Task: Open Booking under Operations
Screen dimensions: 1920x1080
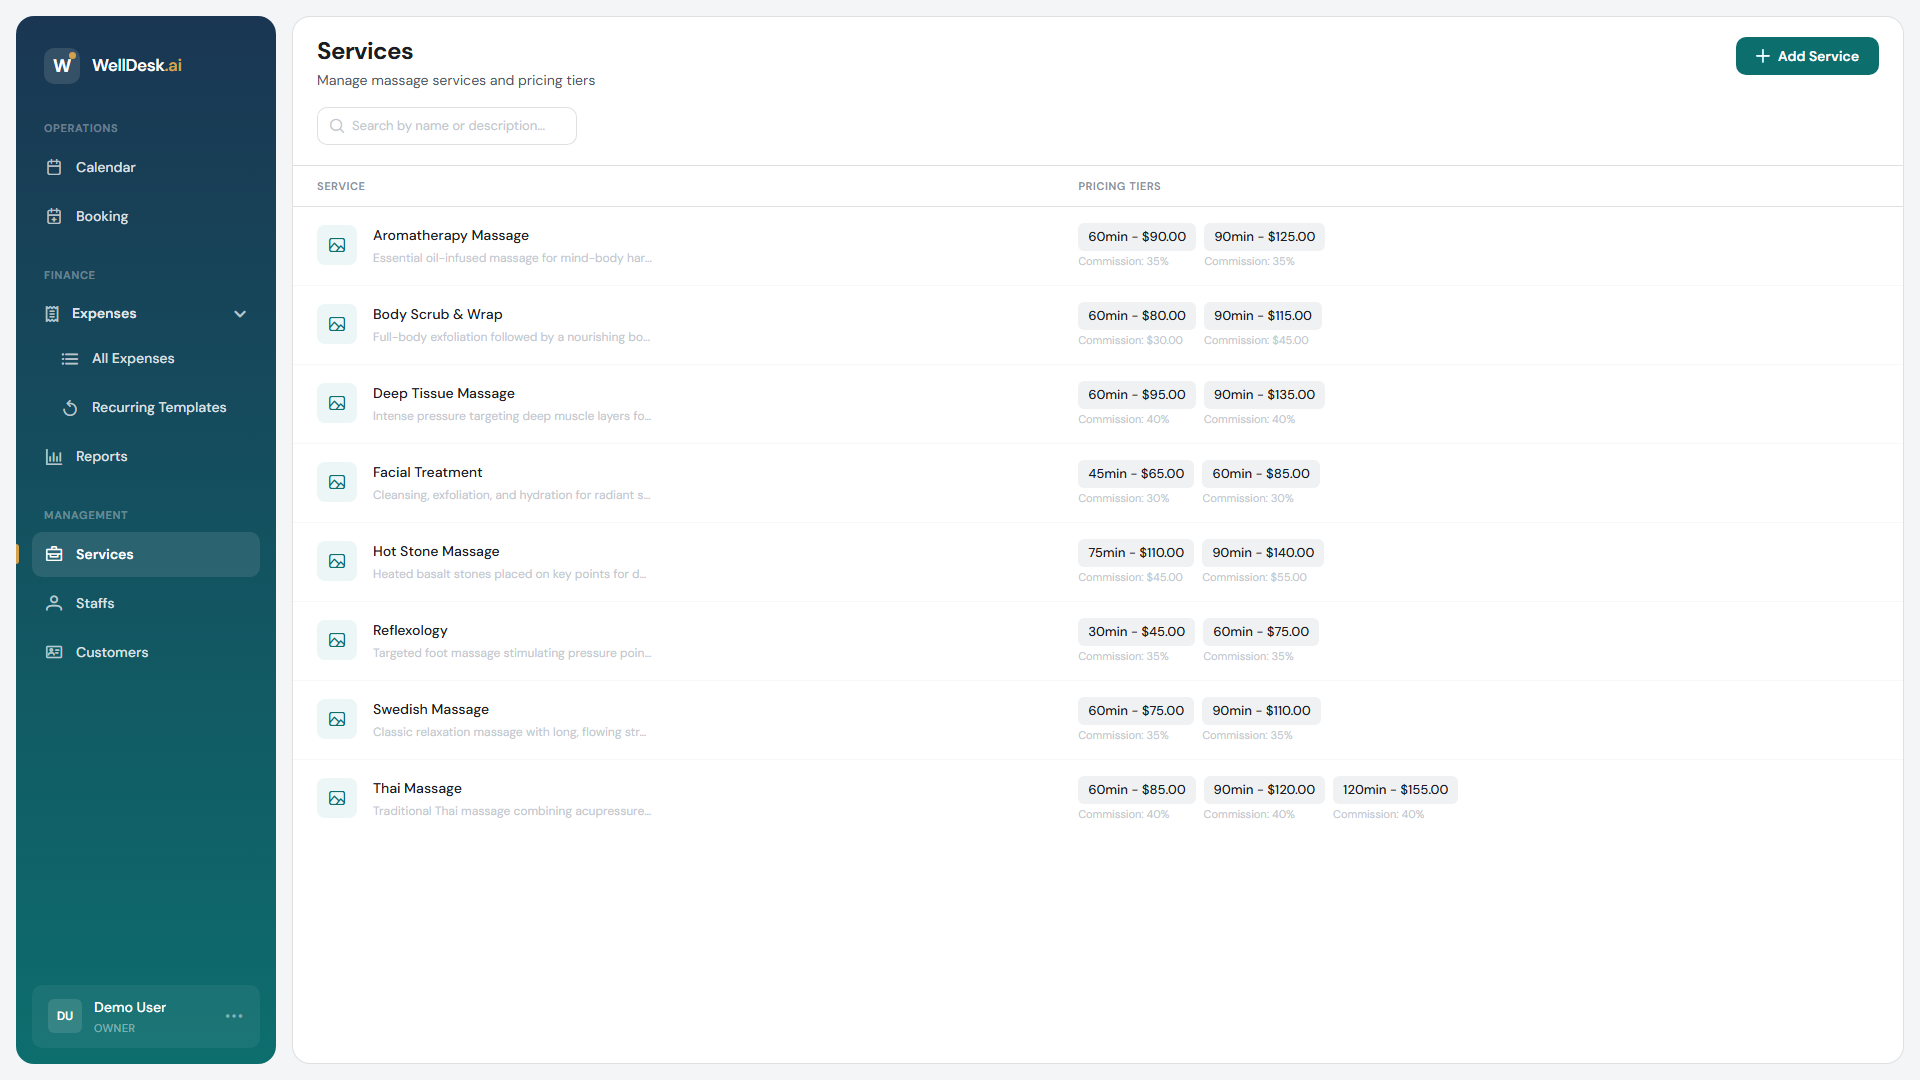Action: click(x=102, y=216)
